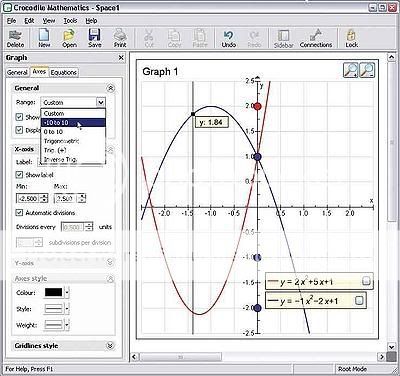This screenshot has height=376, width=400.
Task: Toggle the Display checkbox in General
Action: pyautogui.click(x=19, y=130)
